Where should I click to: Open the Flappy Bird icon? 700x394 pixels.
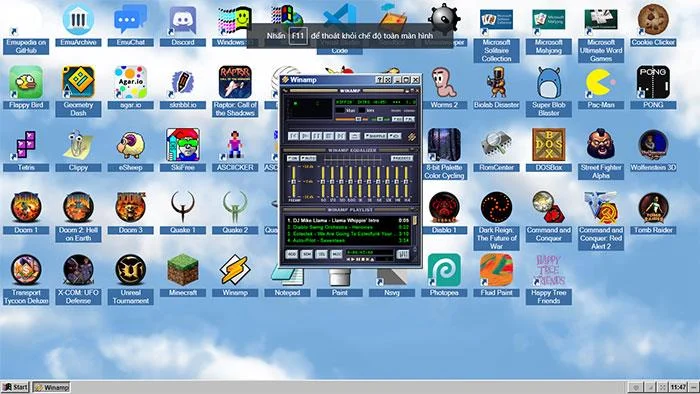(26, 88)
